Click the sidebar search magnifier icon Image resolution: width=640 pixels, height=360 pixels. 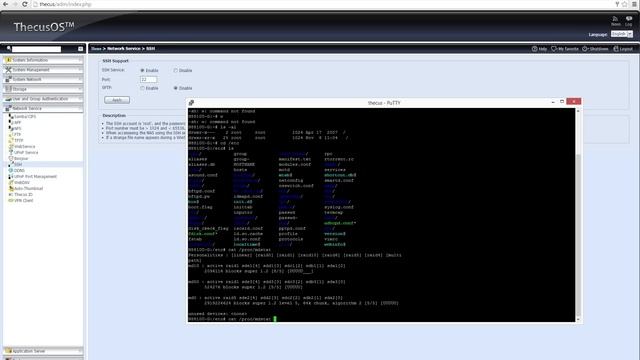[x=9, y=49]
